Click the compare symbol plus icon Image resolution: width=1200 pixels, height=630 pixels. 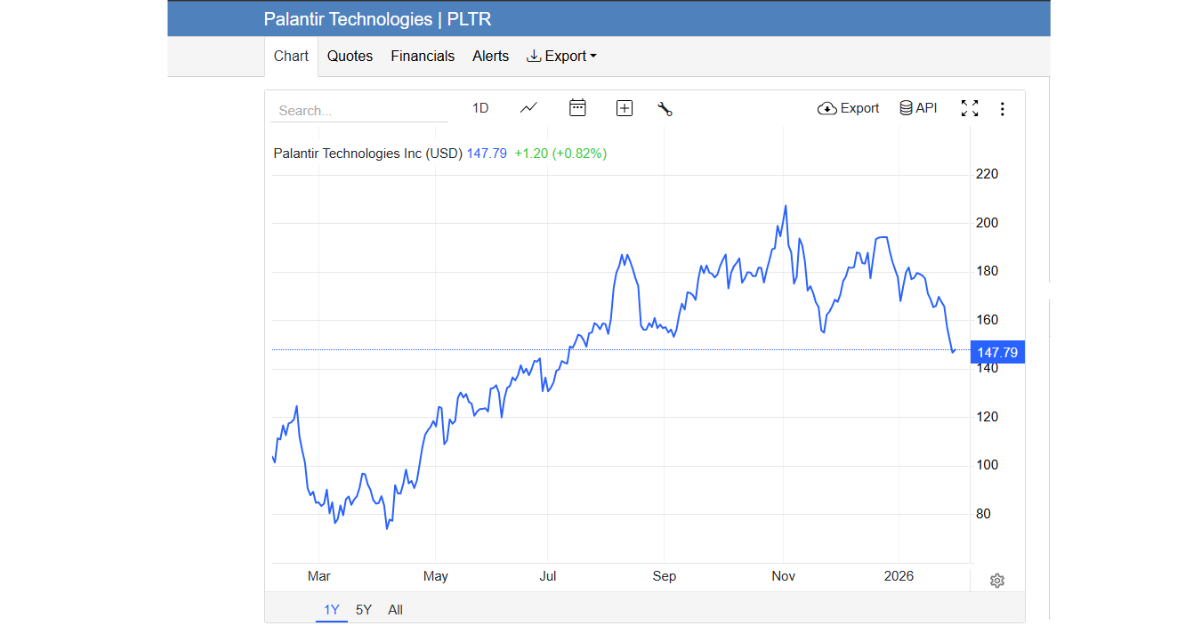(x=624, y=108)
